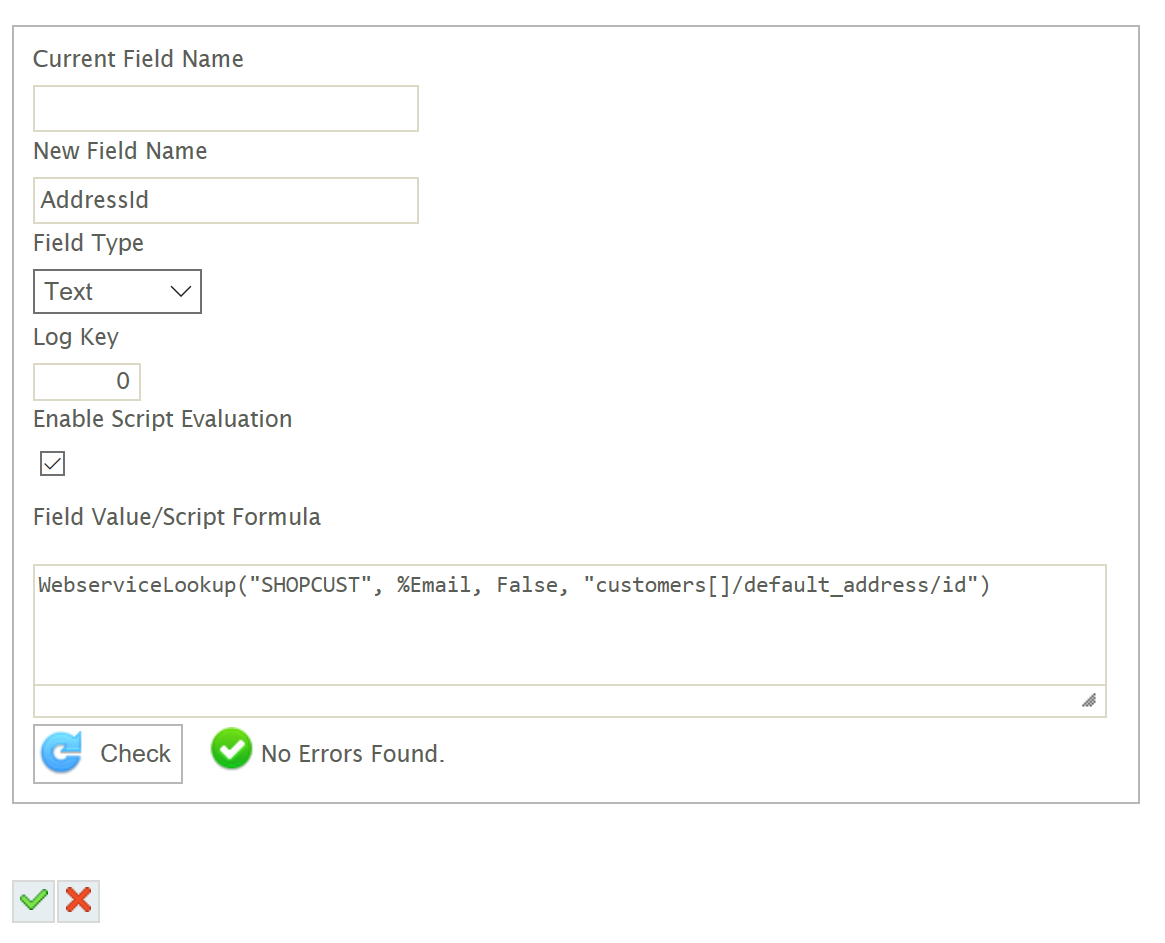Click the New Field Name box containing AddressId
The height and width of the screenshot is (943, 1165).
[225, 201]
